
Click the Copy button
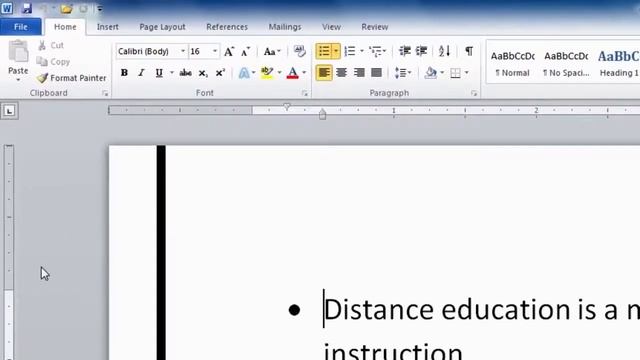[53, 62]
